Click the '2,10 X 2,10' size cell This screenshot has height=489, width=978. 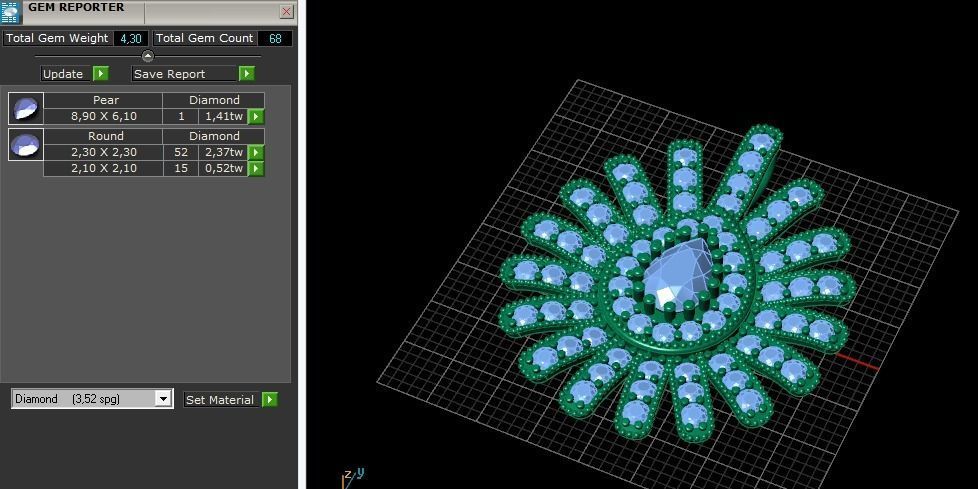click(103, 168)
